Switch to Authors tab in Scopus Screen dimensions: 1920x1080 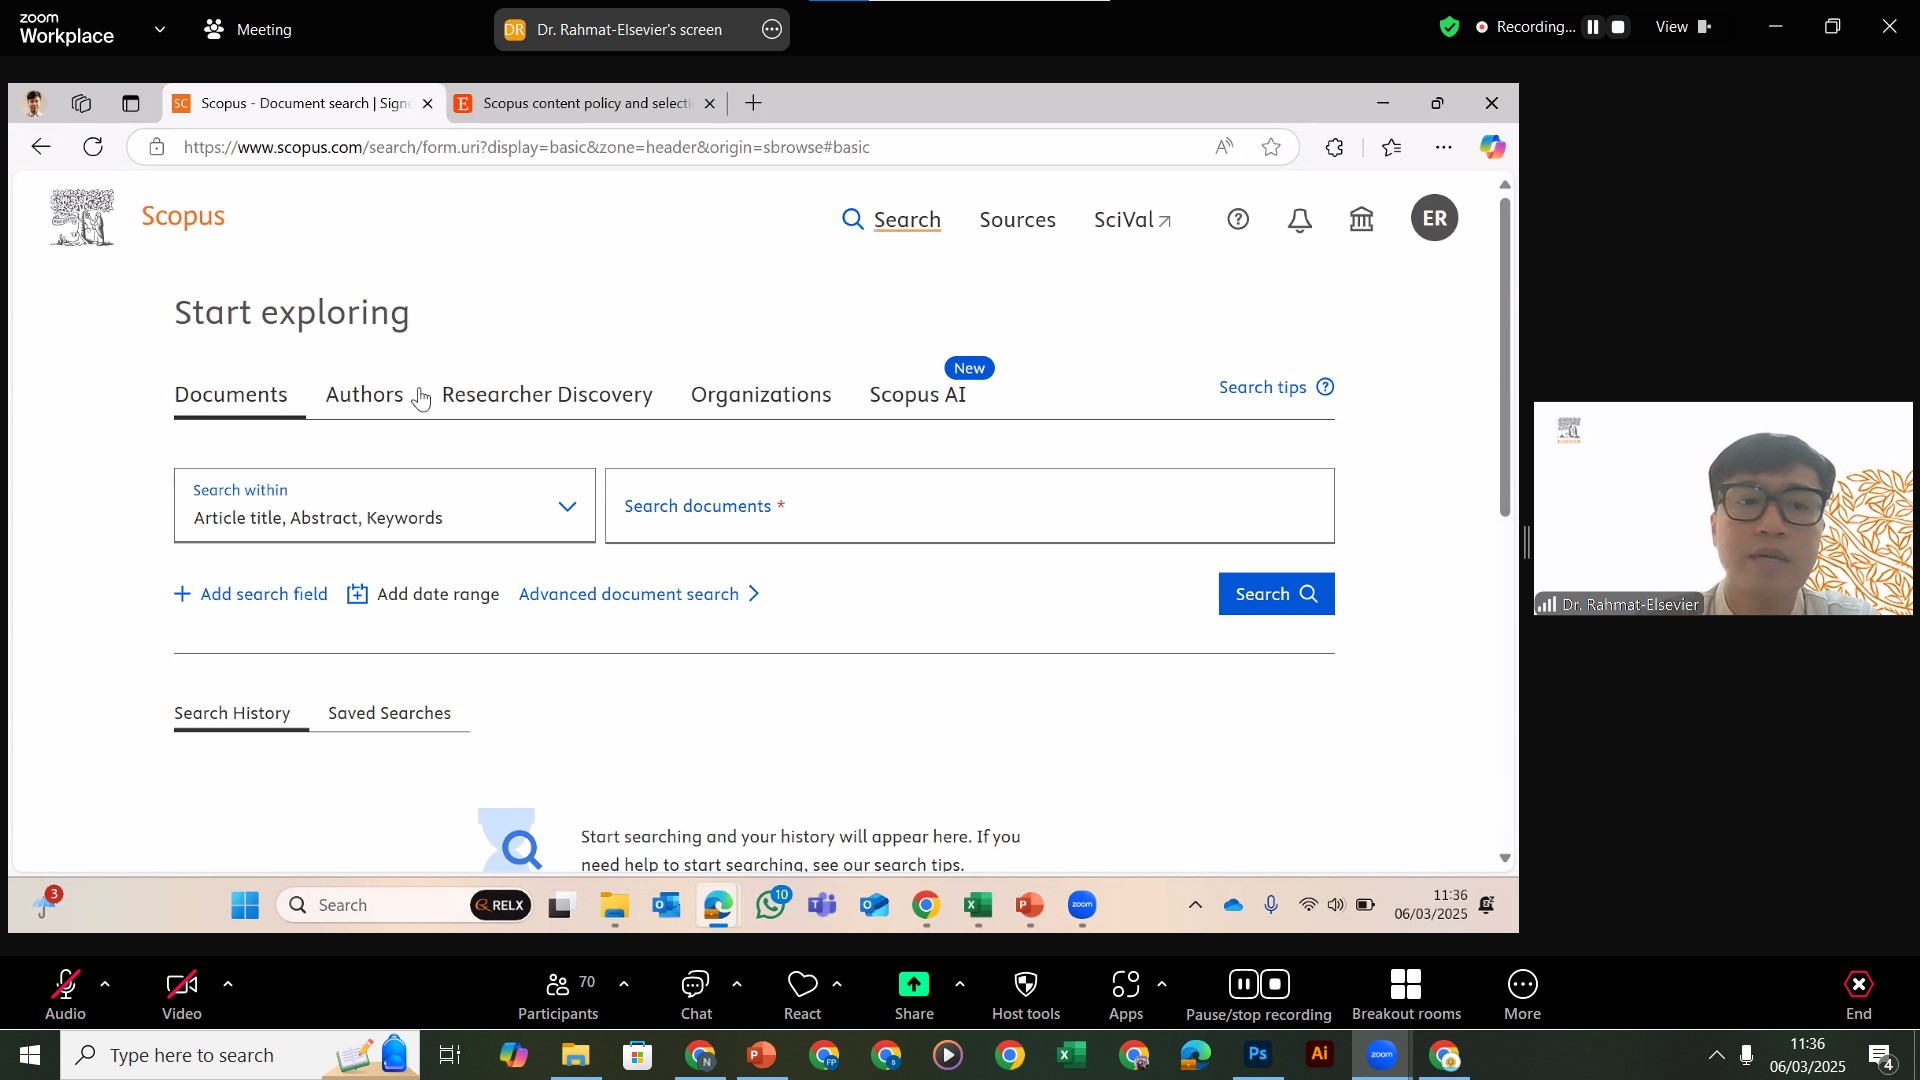click(x=364, y=395)
